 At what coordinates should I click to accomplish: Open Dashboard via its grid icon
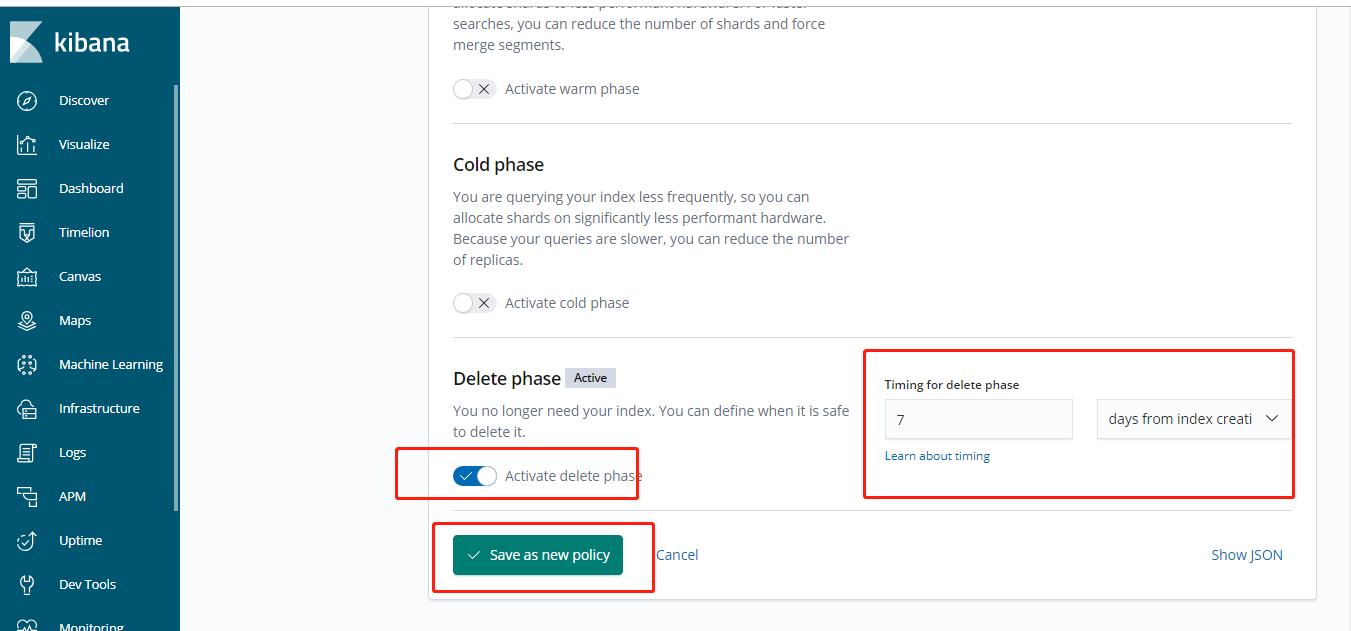[27, 188]
